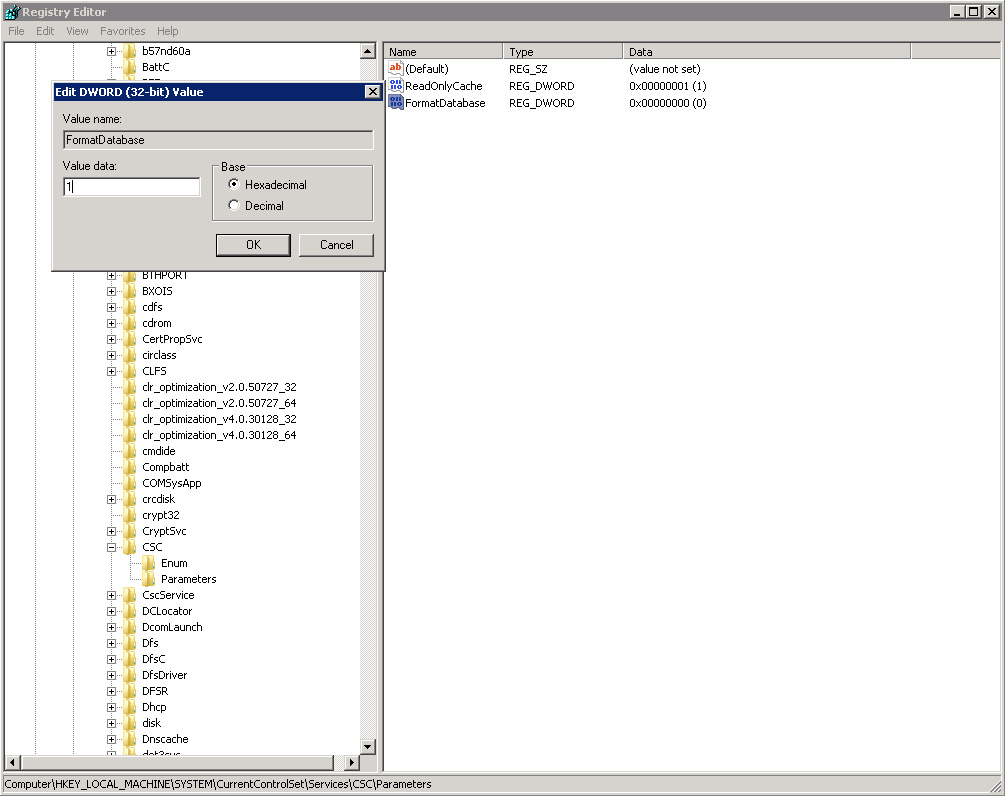1005x796 pixels.
Task: Select the disk tree item
Action: click(151, 724)
